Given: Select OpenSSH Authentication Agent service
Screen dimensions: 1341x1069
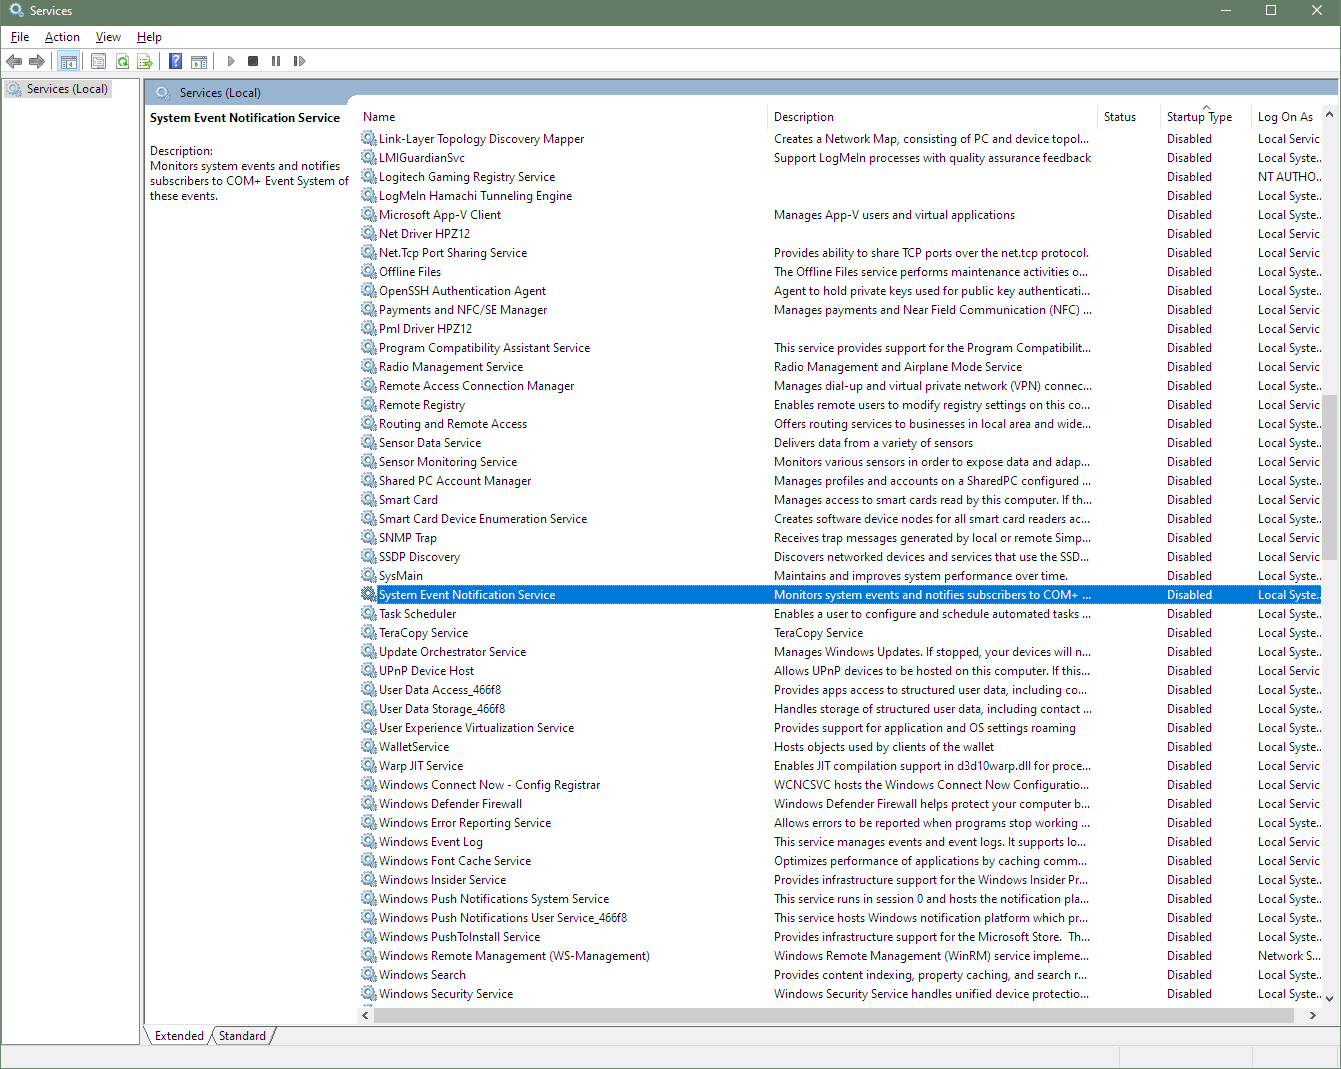Looking at the screenshot, I should tap(840, 291).
